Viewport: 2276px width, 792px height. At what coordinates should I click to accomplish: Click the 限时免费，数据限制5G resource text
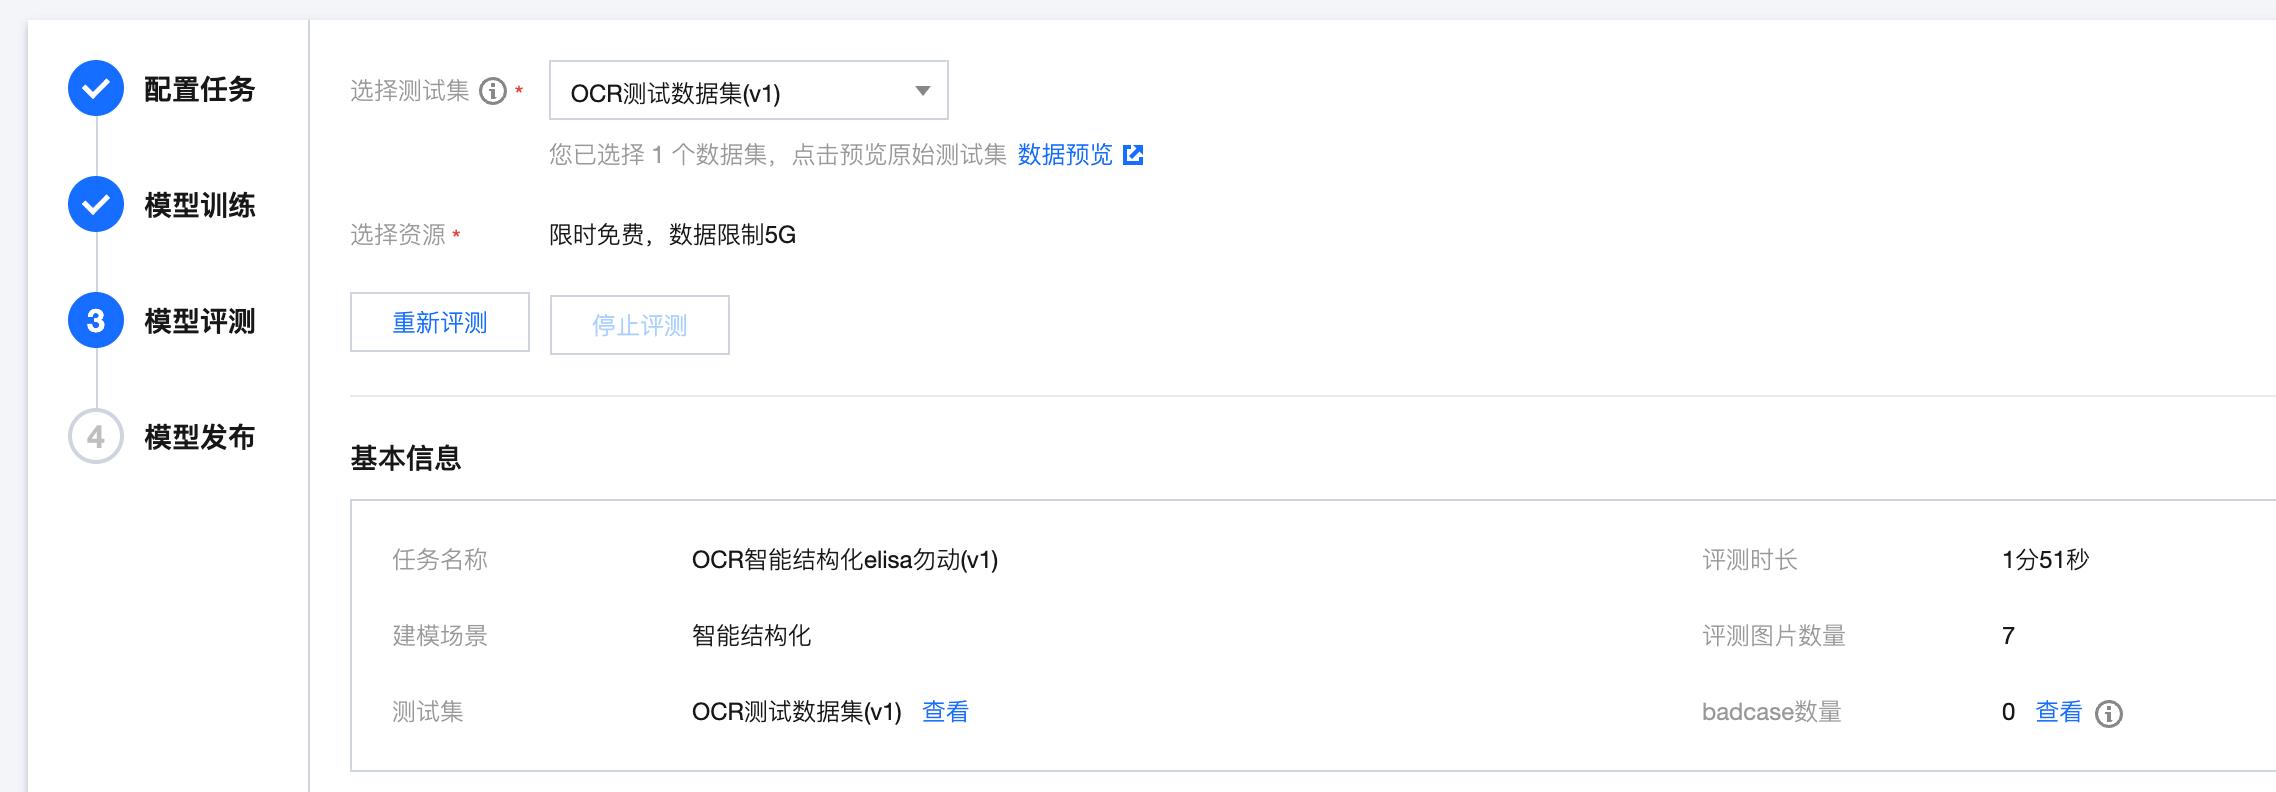click(673, 235)
